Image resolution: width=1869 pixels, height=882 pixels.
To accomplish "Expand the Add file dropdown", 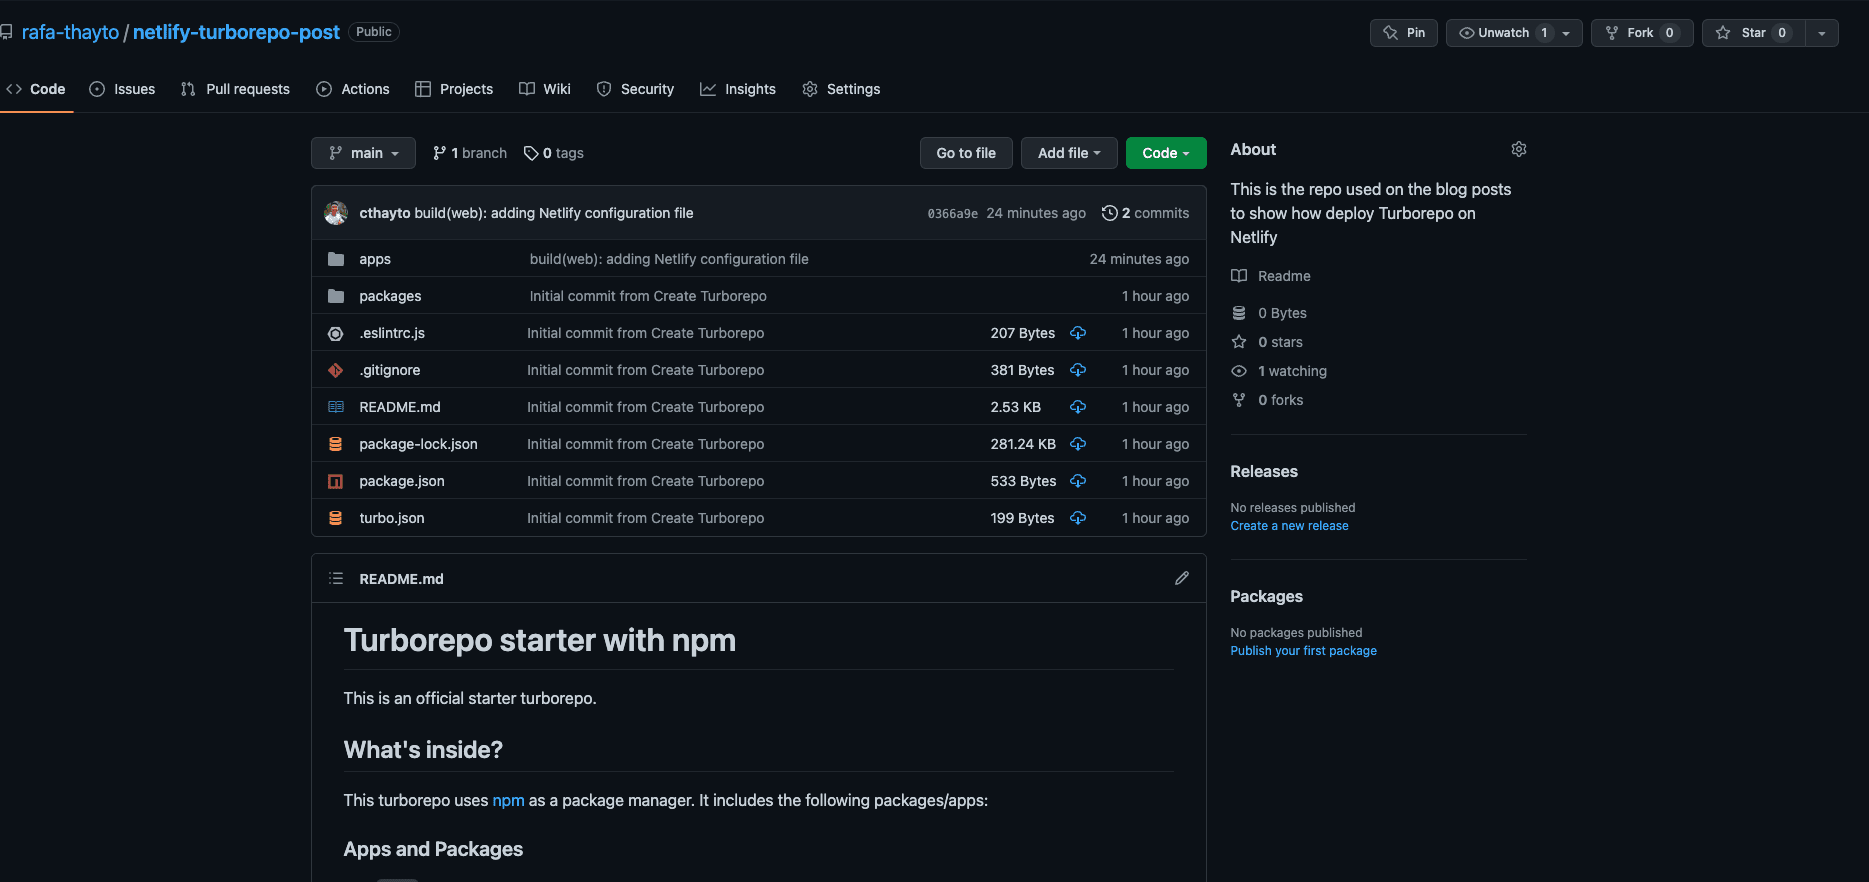I will pos(1069,153).
